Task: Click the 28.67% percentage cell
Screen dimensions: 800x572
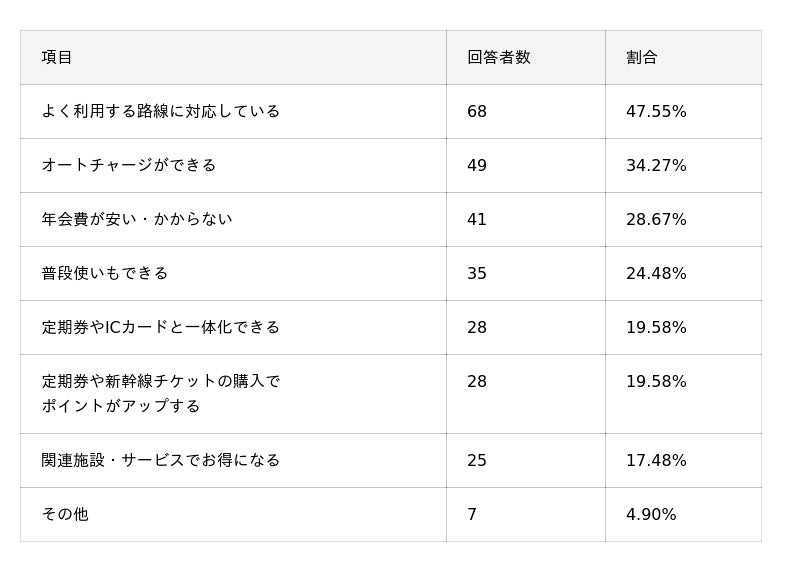Action: (656, 220)
